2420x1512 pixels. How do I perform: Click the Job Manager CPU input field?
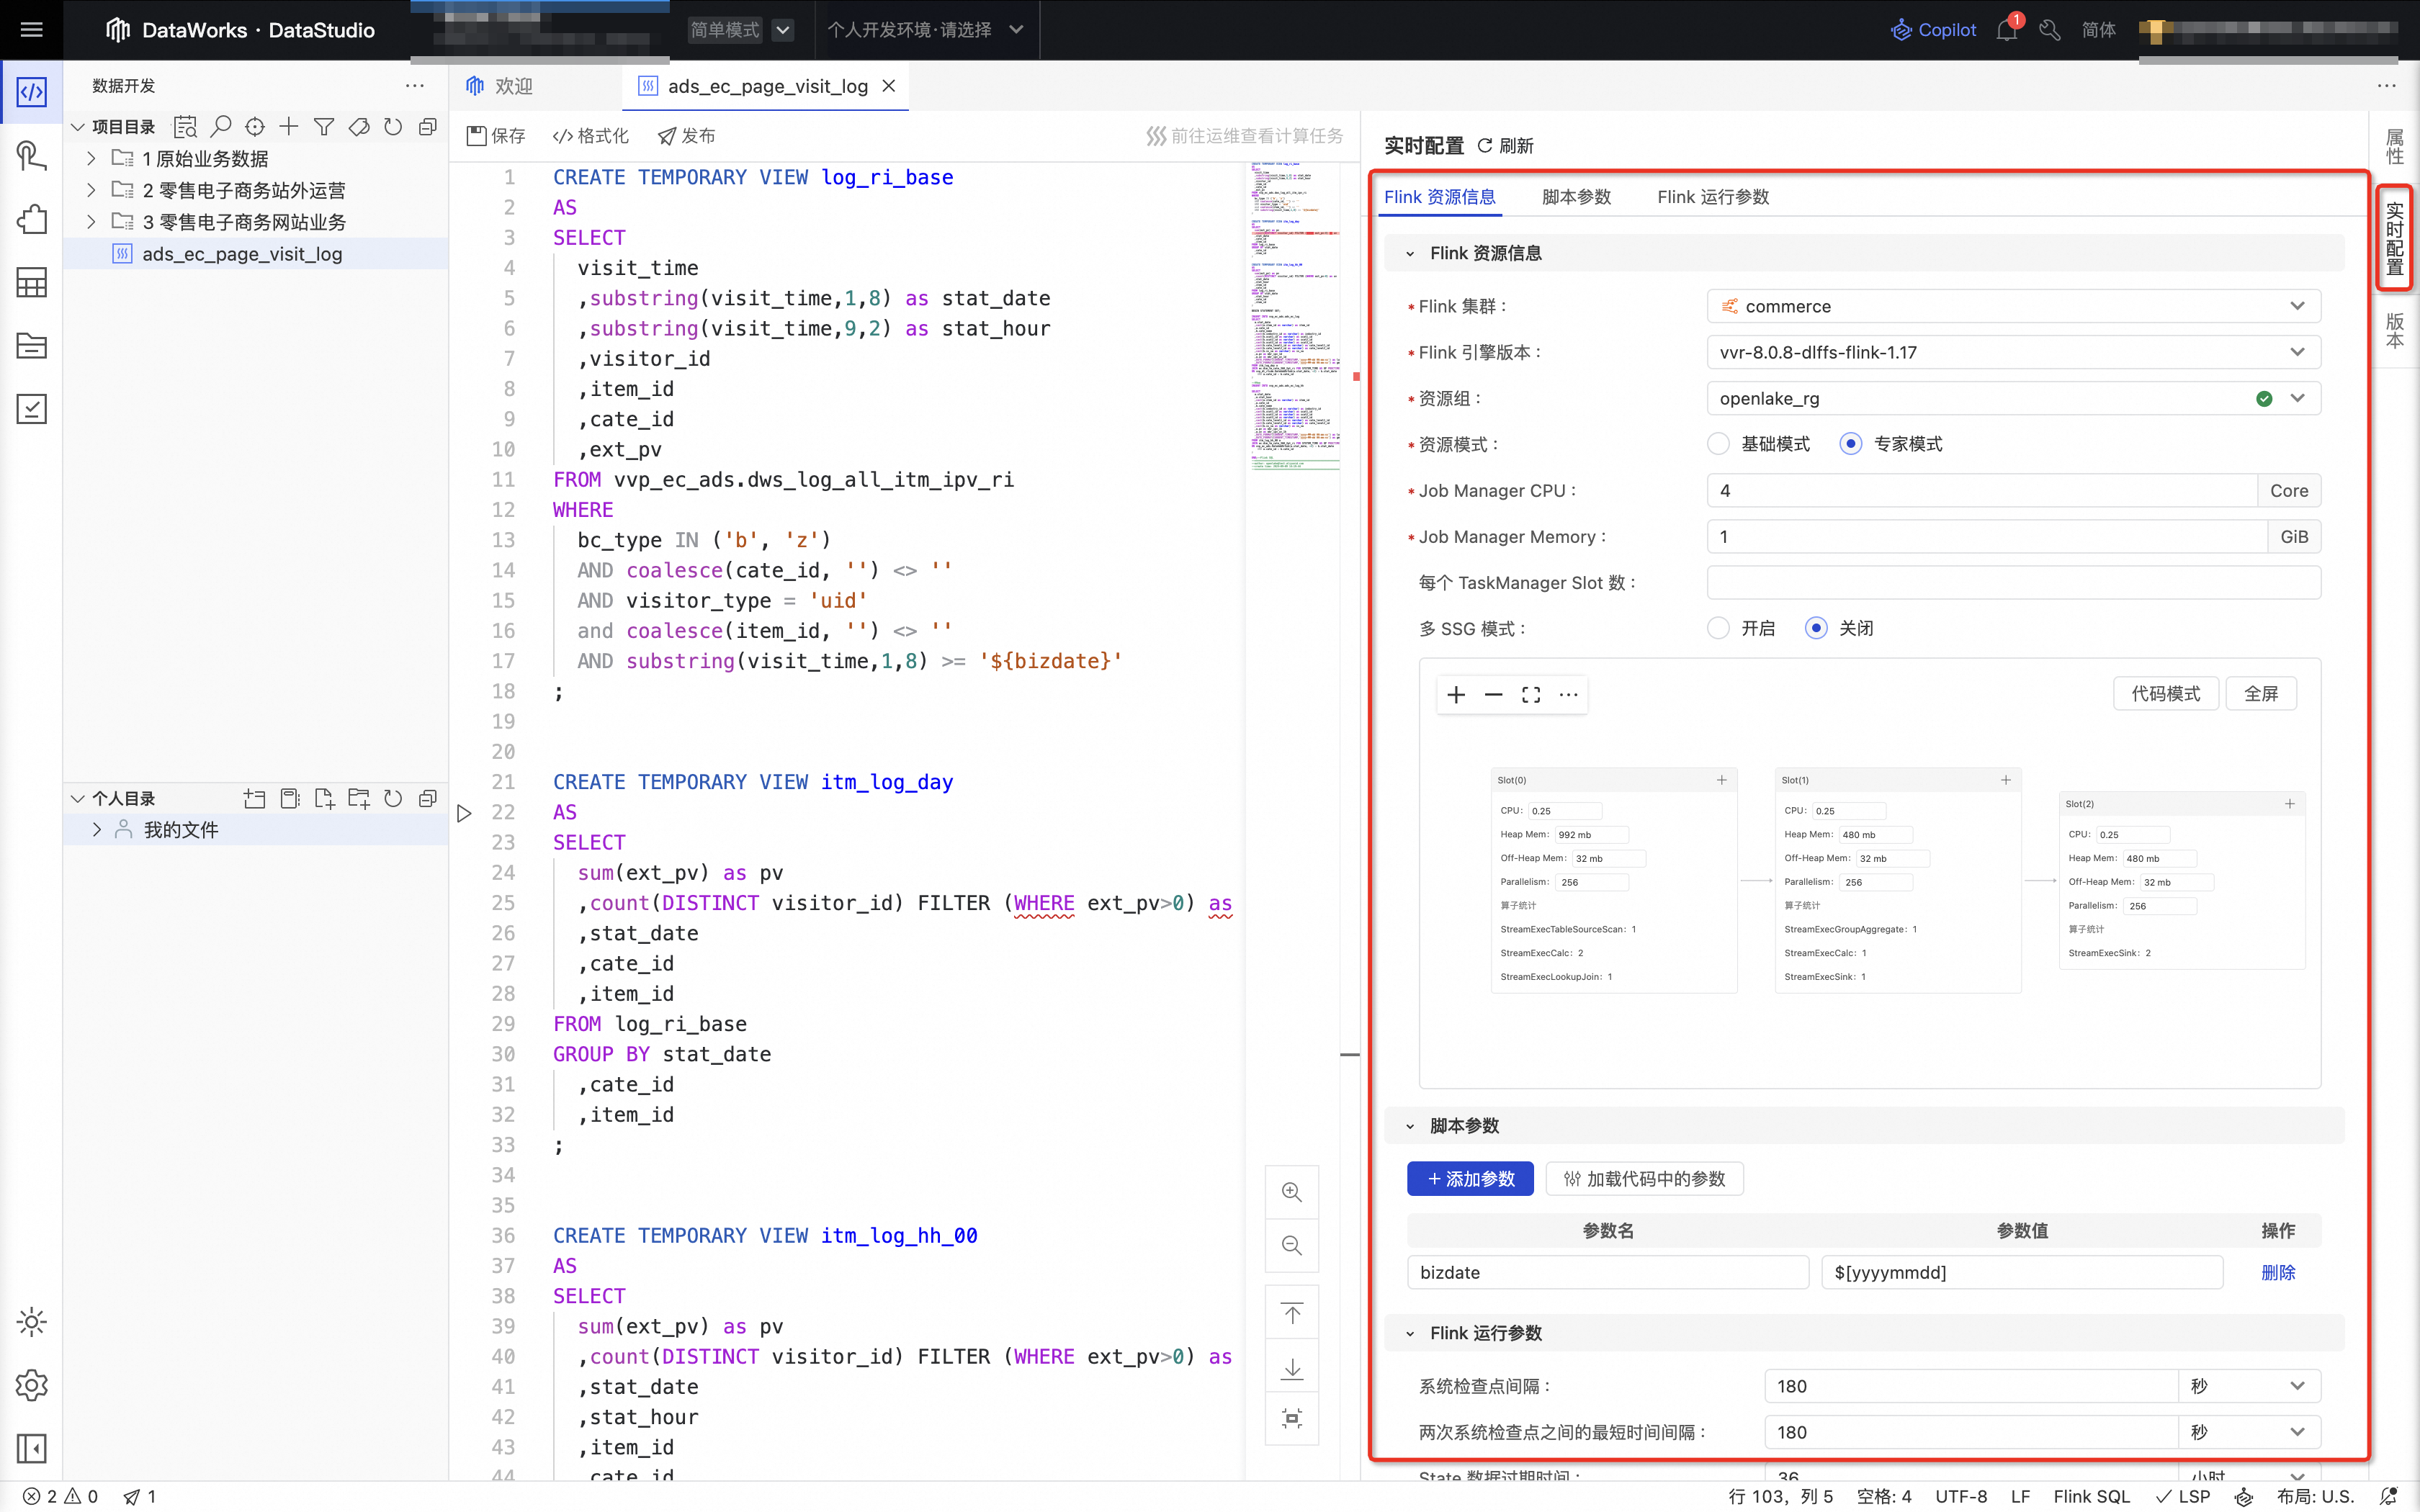tap(1982, 491)
